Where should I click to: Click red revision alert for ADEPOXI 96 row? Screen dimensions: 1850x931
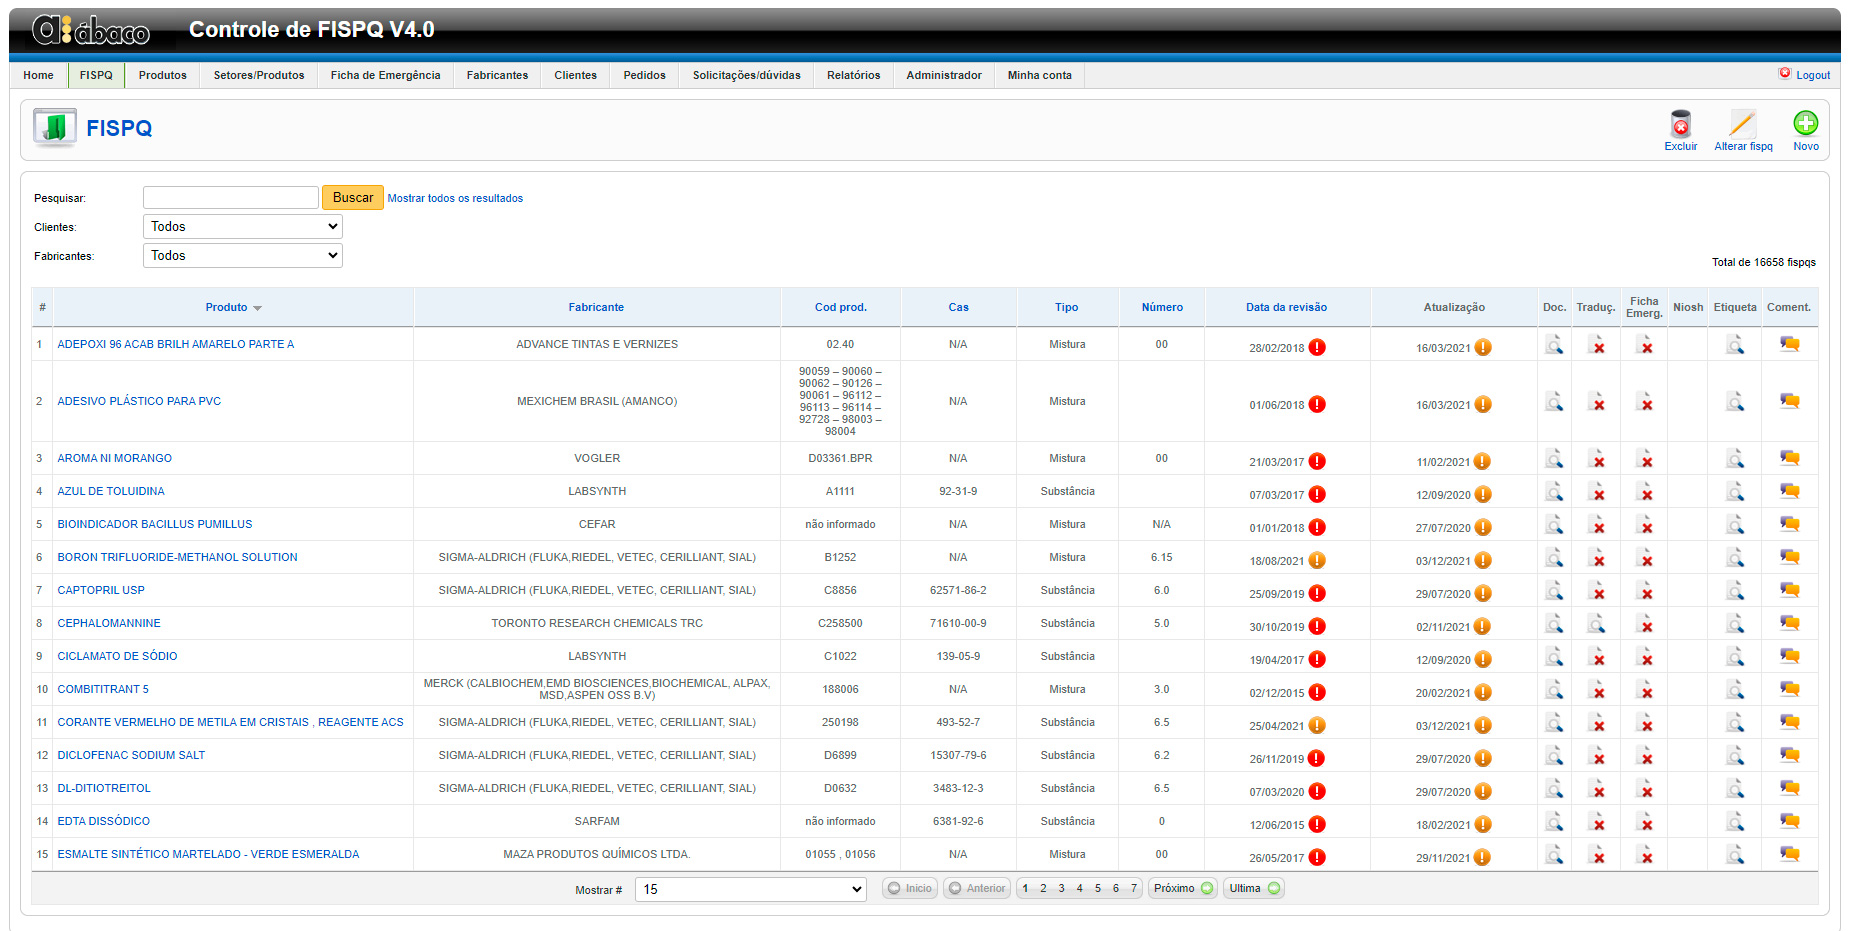coord(1317,348)
